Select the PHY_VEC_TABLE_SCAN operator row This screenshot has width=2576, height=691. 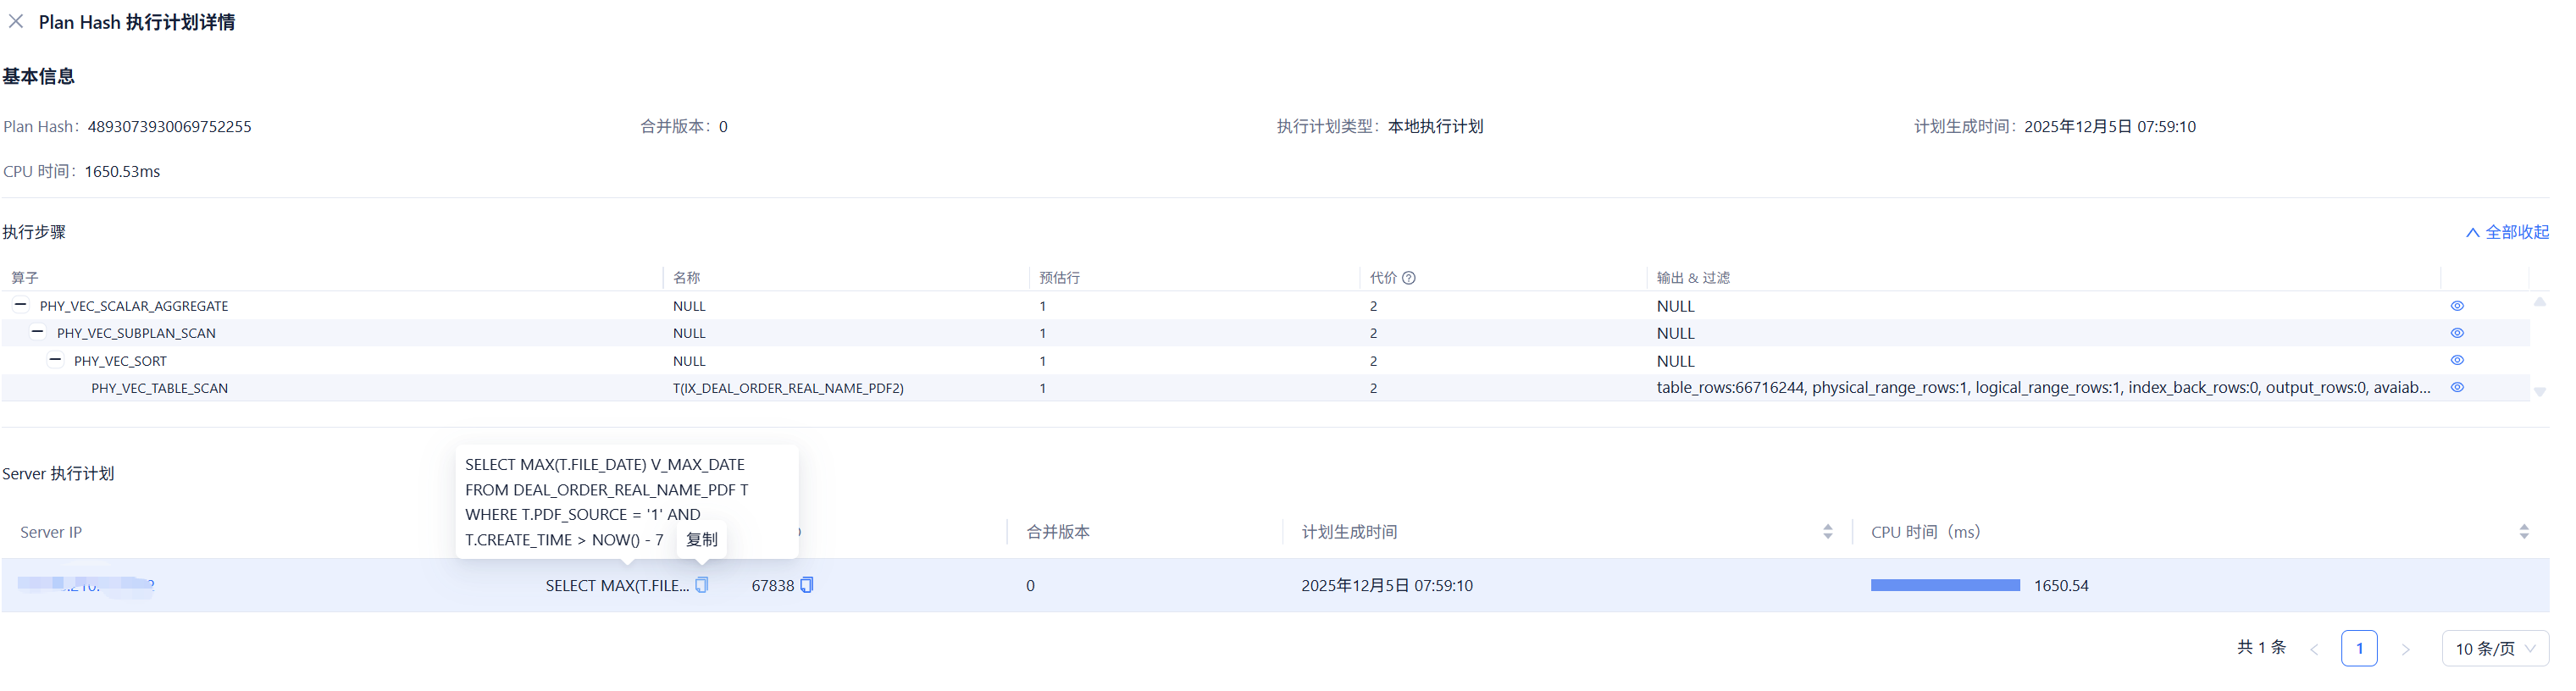pyautogui.click(x=160, y=388)
